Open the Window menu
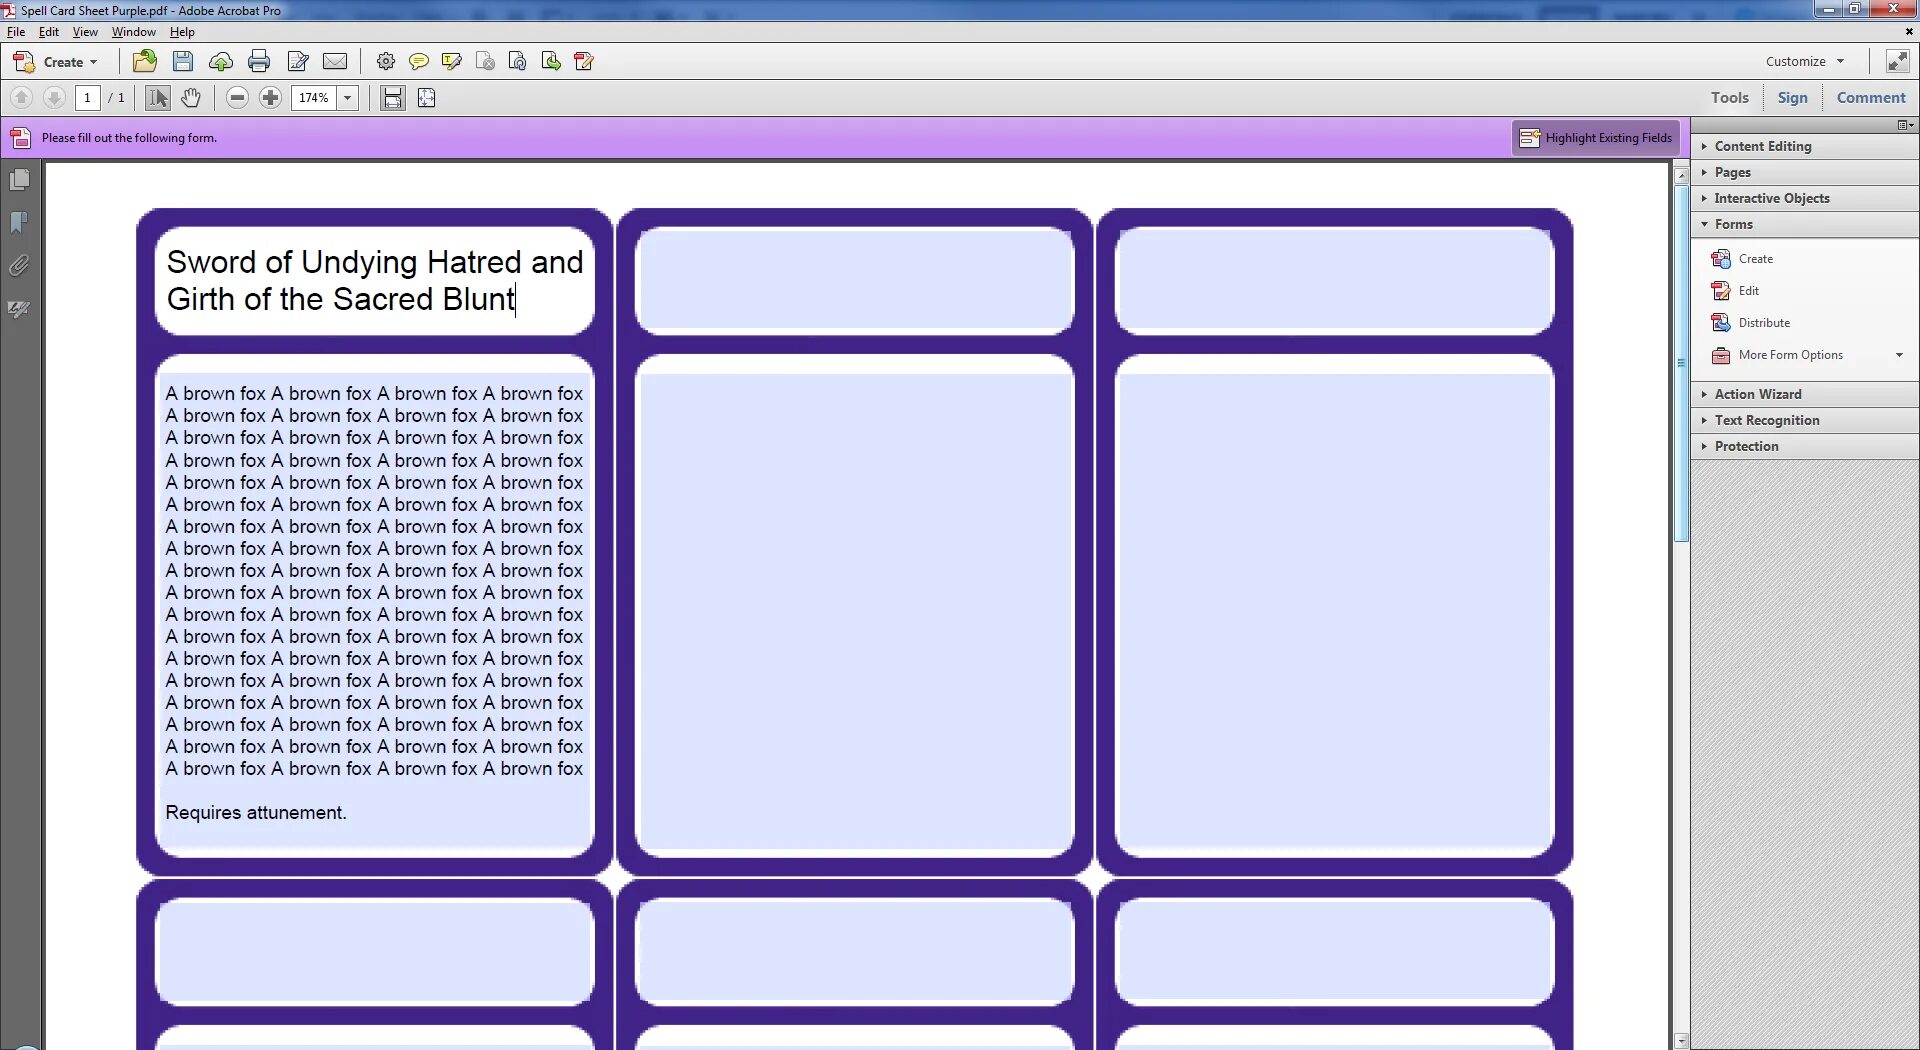Screen dimensions: 1920x1050 point(133,32)
